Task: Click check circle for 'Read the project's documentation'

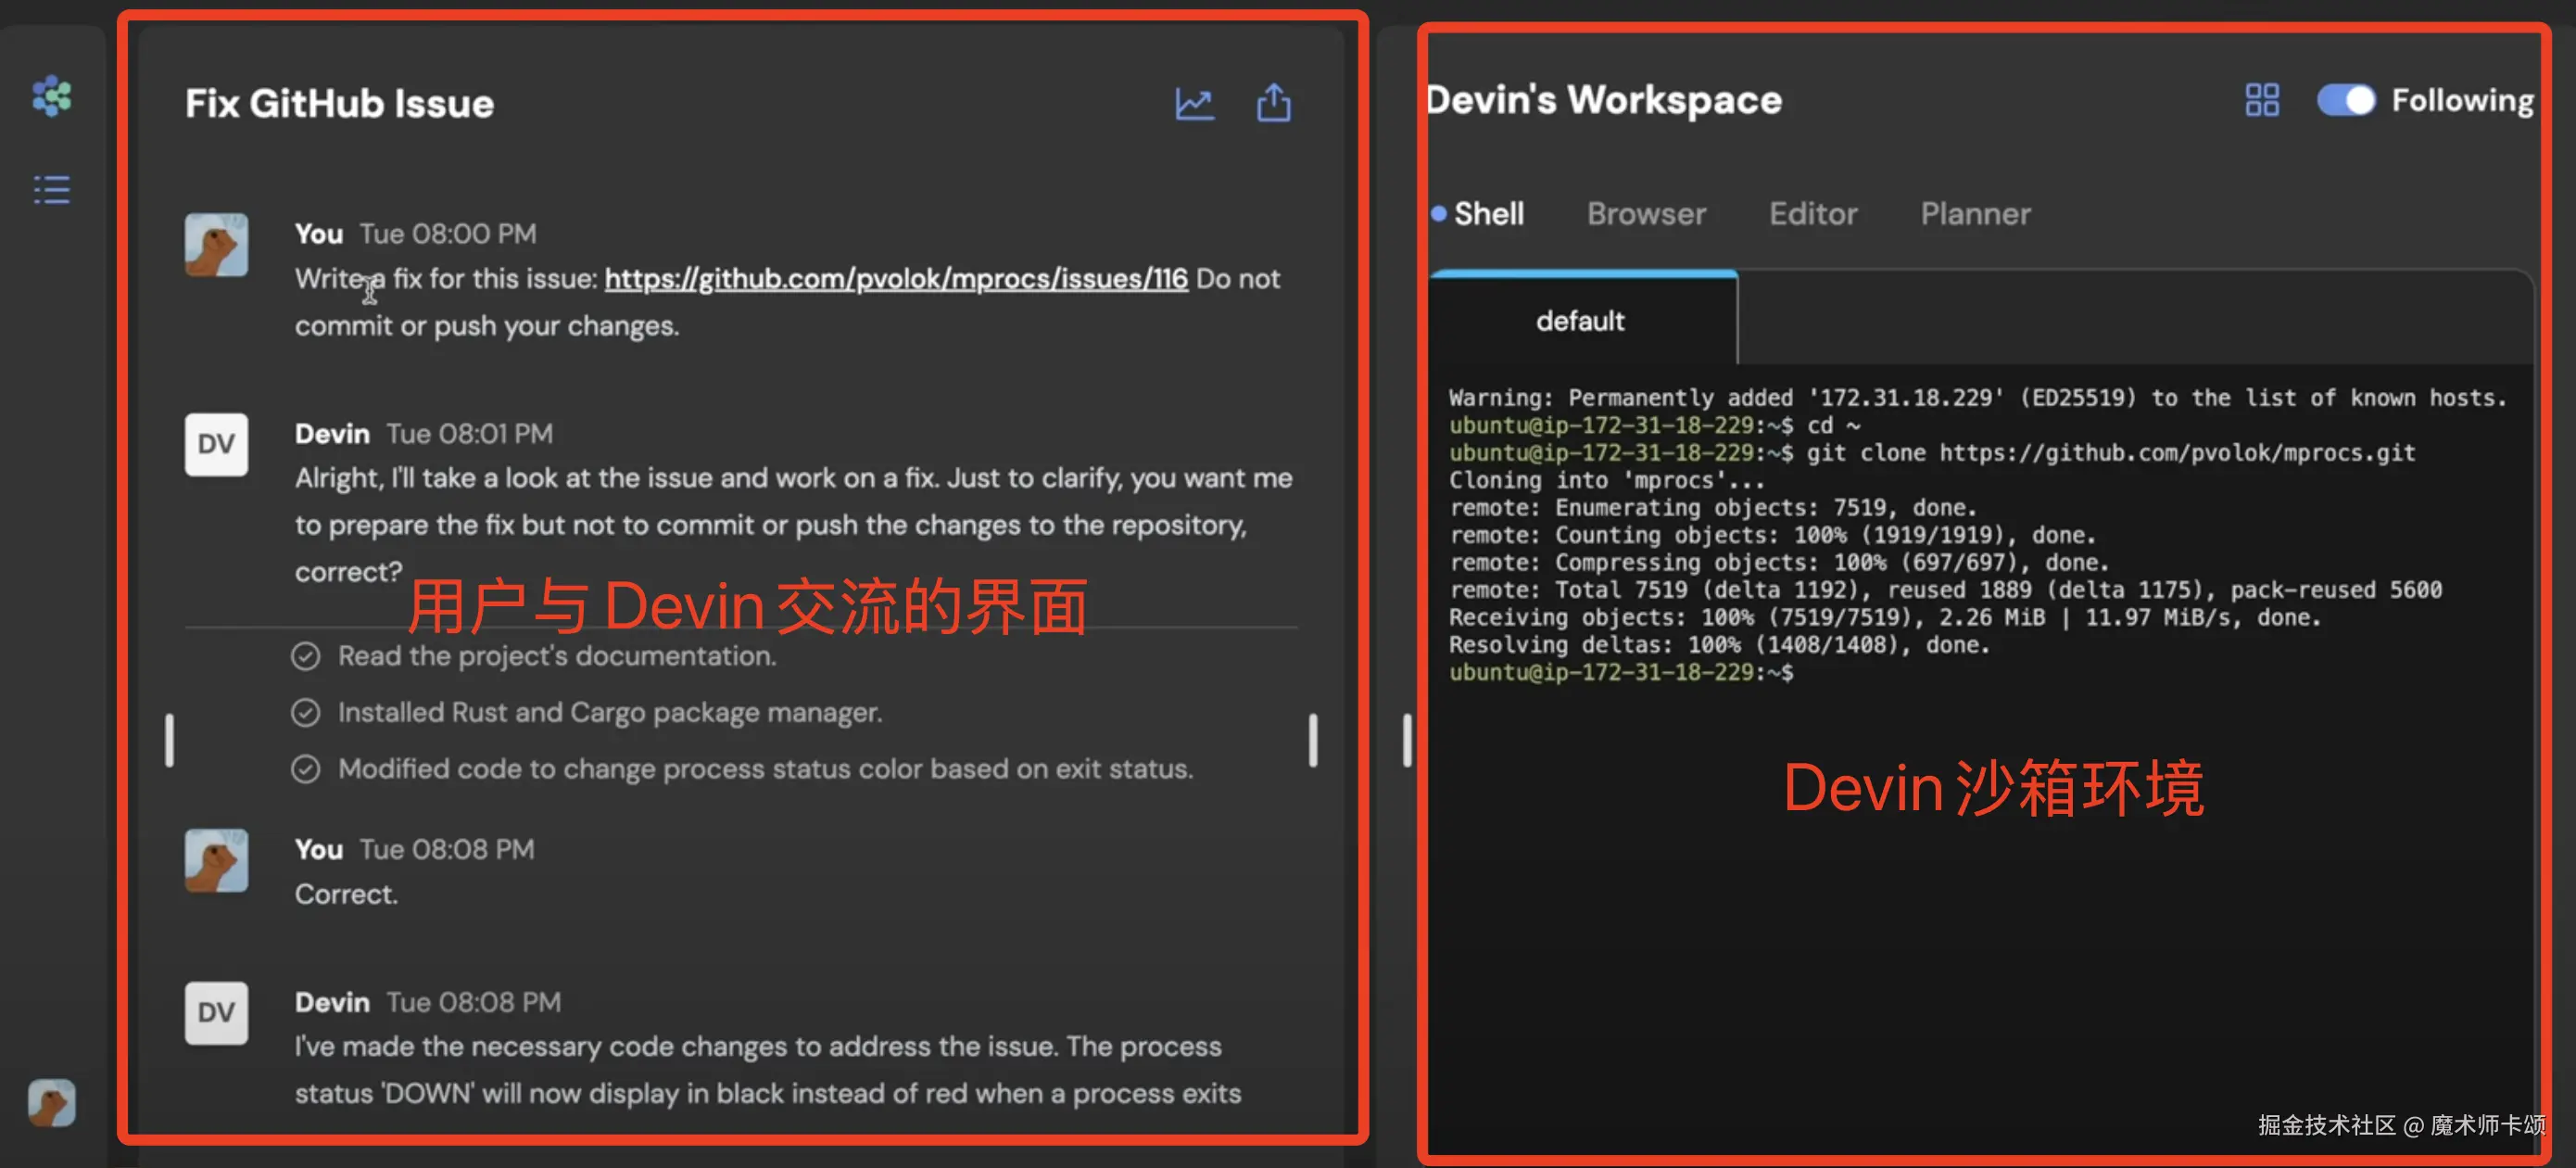Action: coord(305,656)
